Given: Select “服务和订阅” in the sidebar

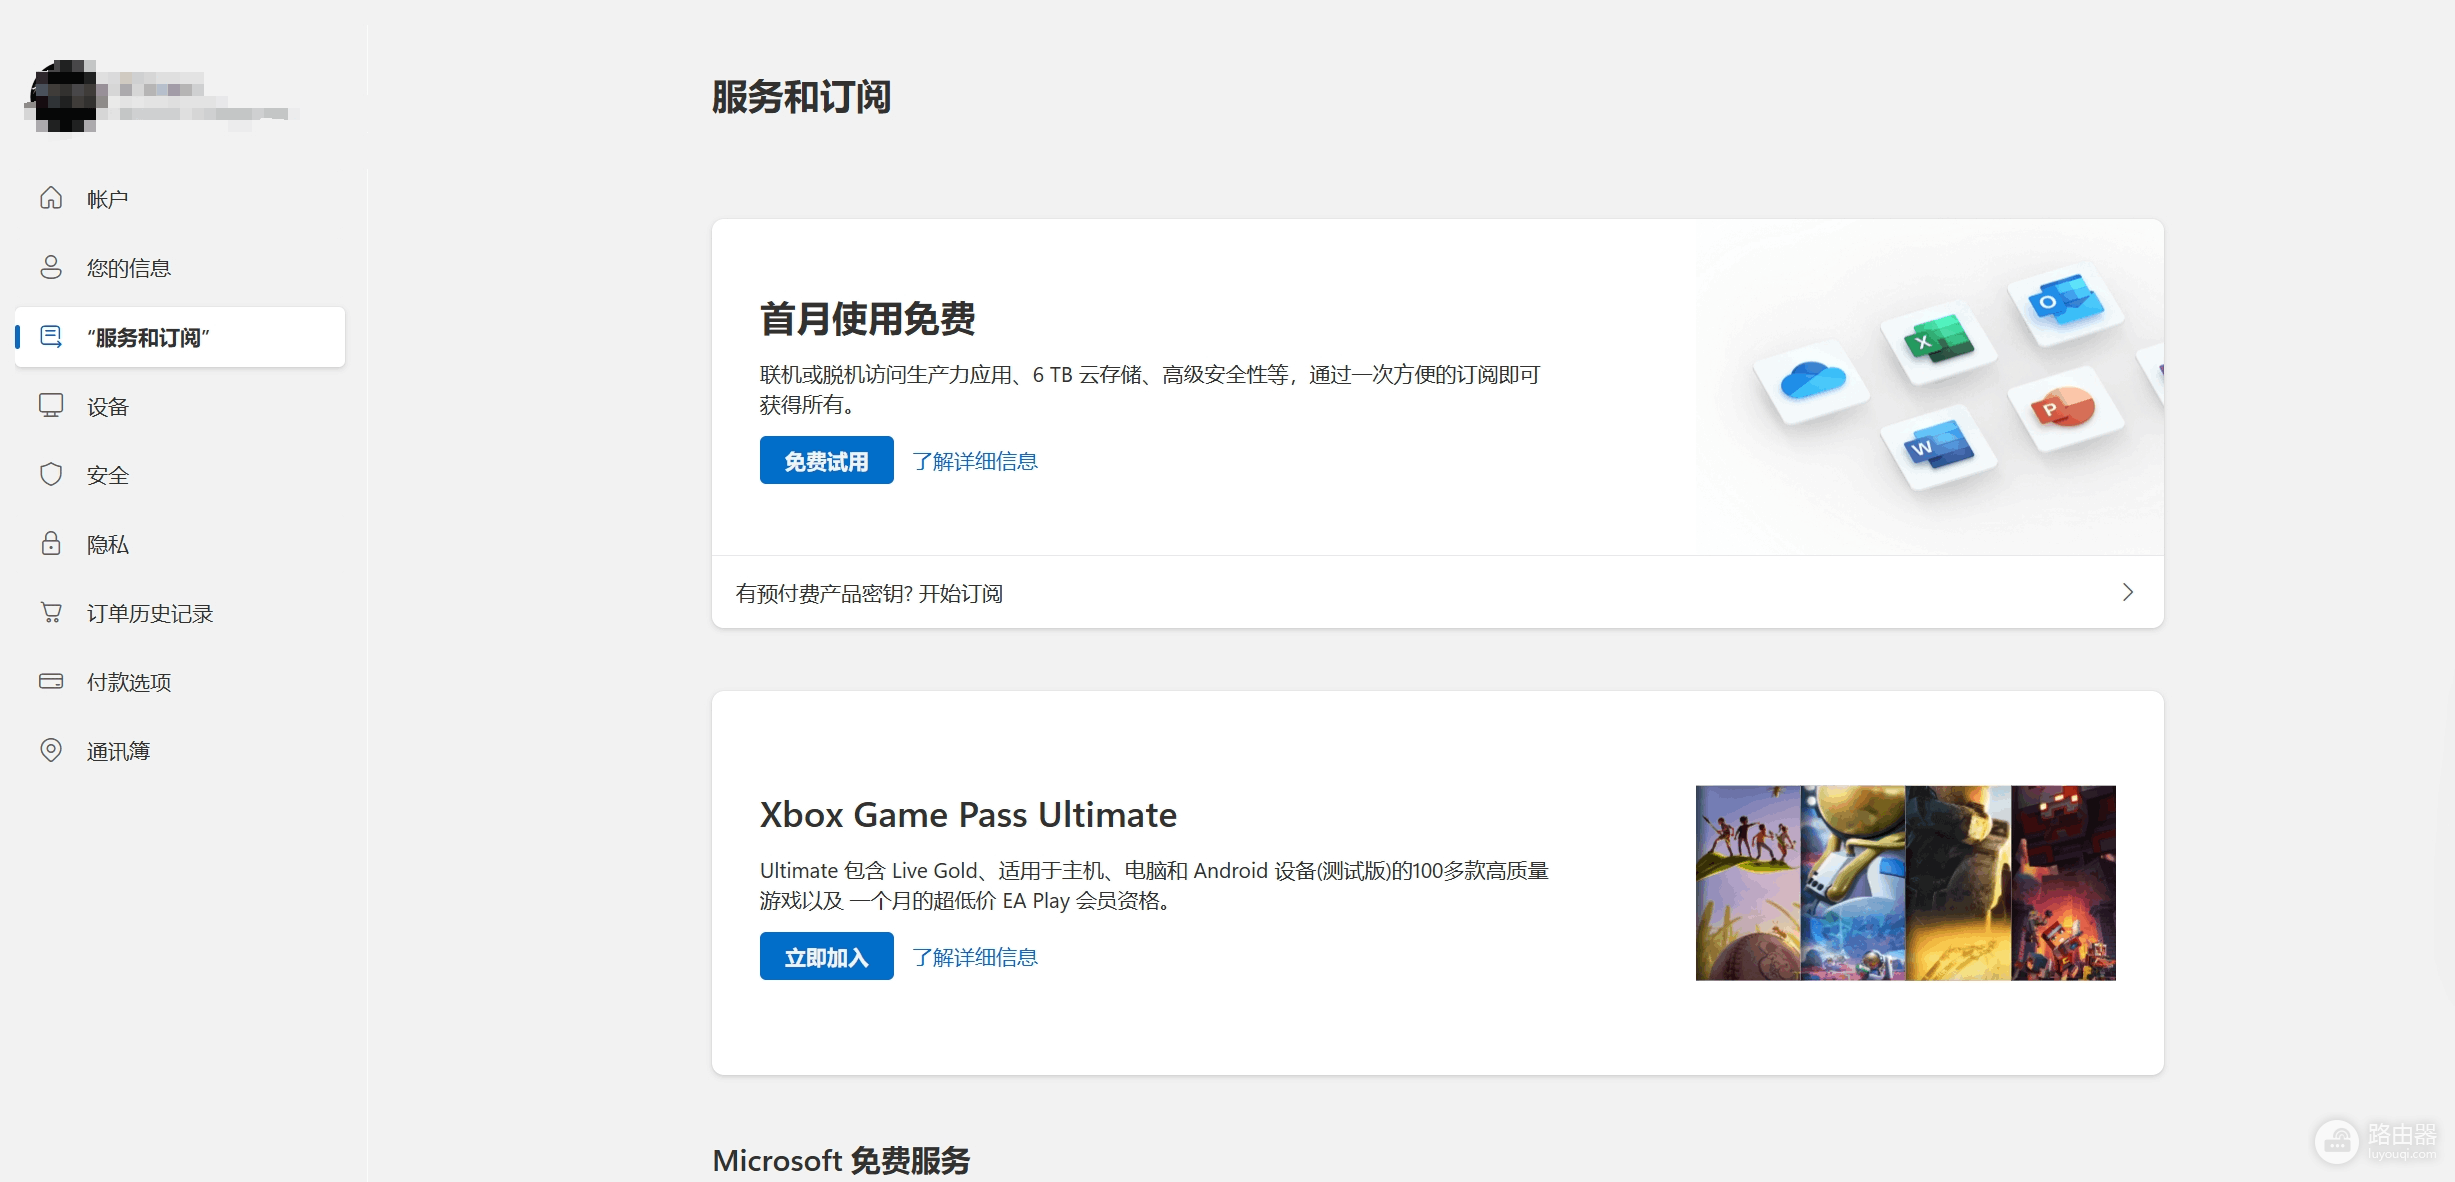Looking at the screenshot, I should point(180,337).
